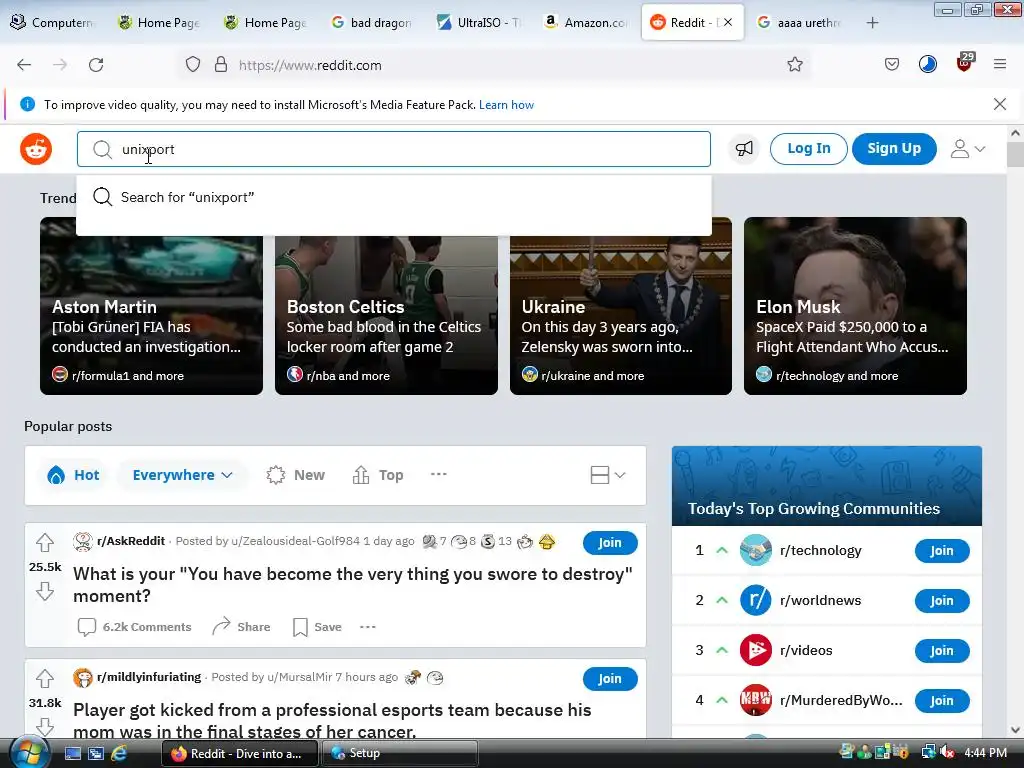1024x768 pixels.
Task: Reload the page with refresh icon
Action: point(96,65)
